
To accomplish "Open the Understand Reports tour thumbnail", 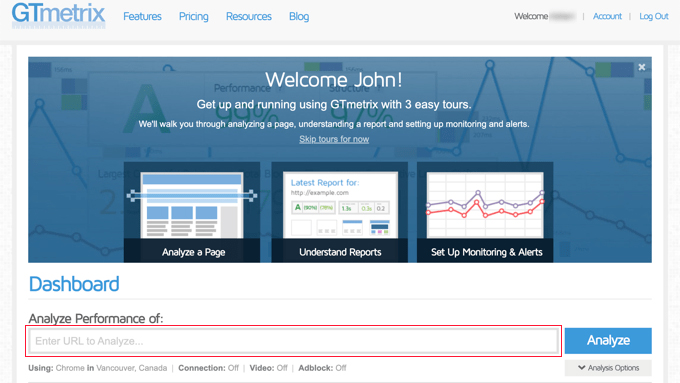I will click(340, 205).
